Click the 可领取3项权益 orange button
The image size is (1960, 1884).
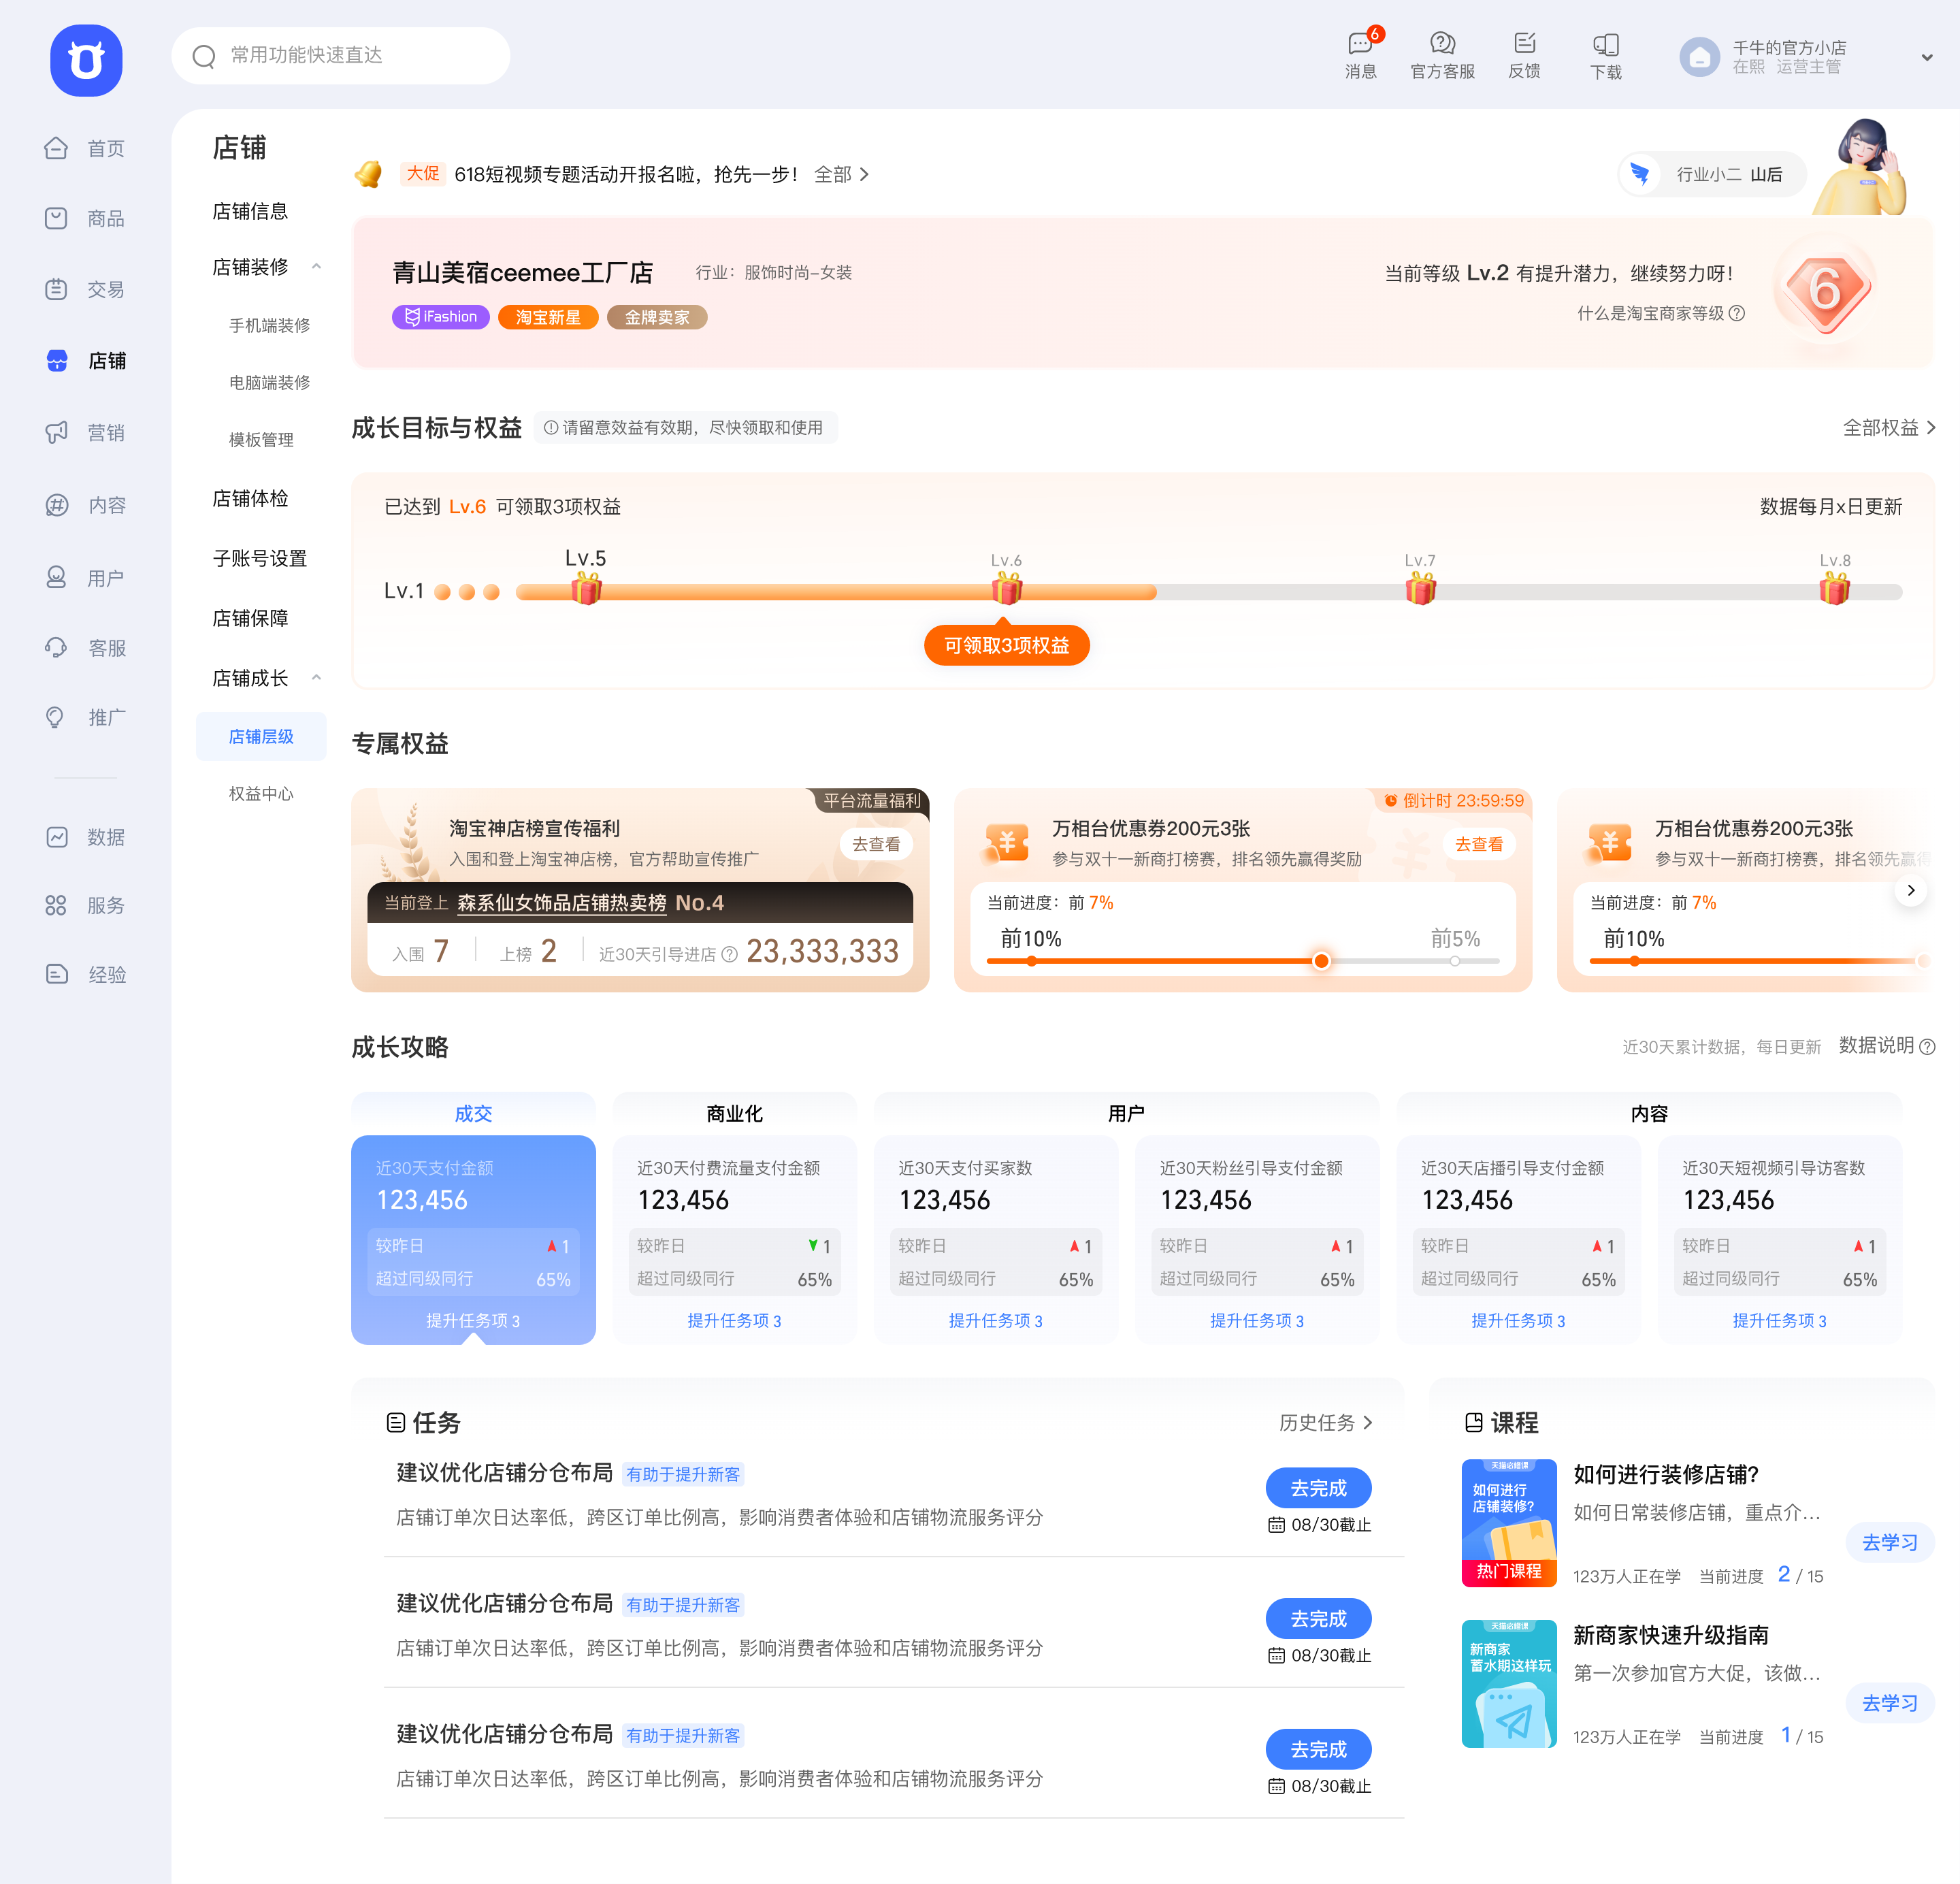tap(1006, 645)
